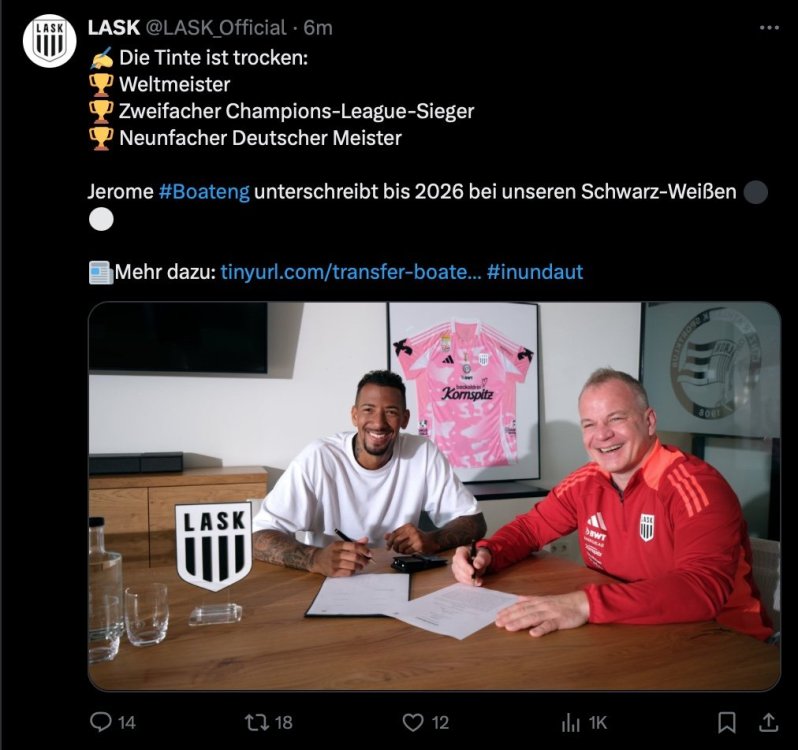Bookmark this tweet
The image size is (798, 750).
coord(726,723)
